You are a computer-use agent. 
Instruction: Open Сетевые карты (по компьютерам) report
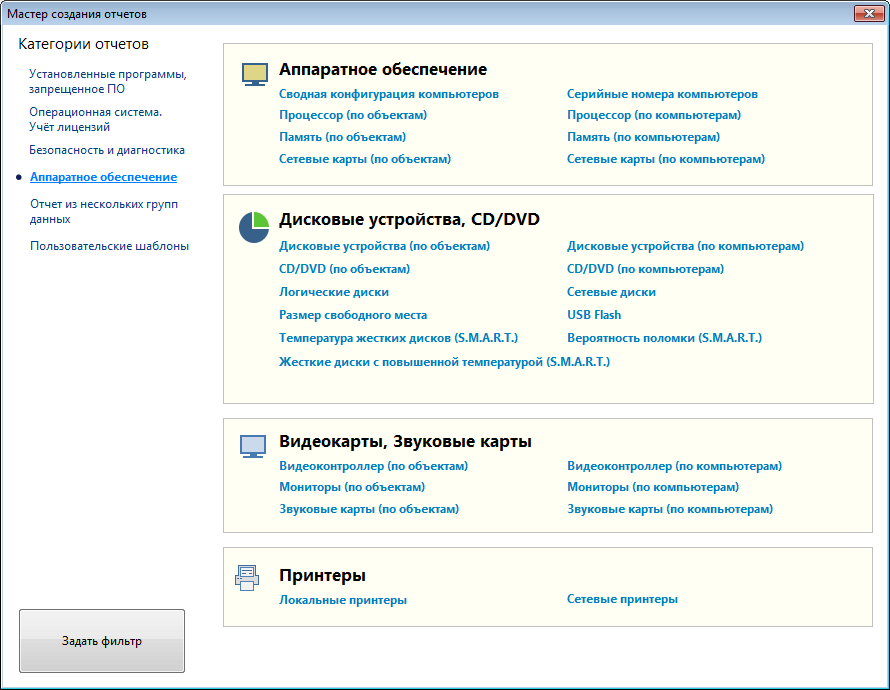click(666, 159)
